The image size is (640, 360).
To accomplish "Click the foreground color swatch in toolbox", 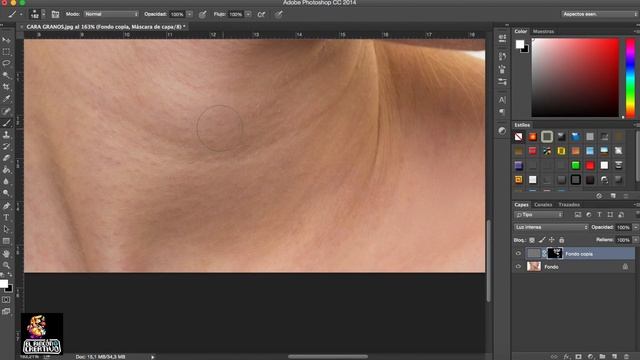I will coord(3,284).
